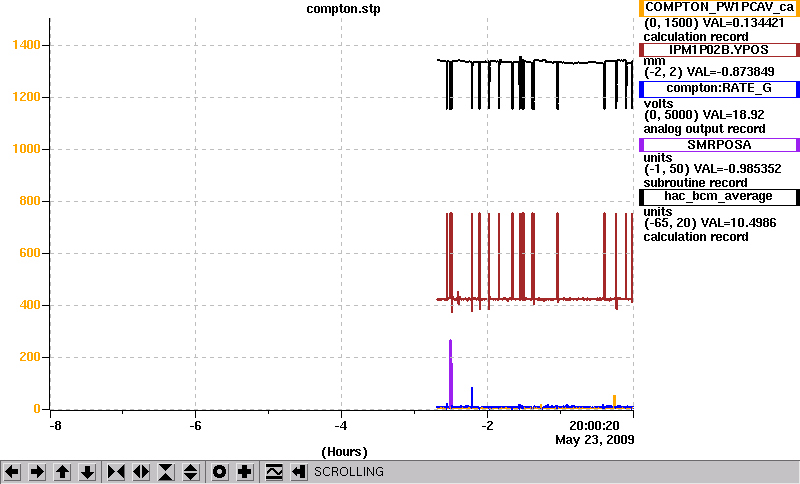Viewport: 800px width, 484px height.
Task: Click the (Hours) axis unit label
Action: point(344,452)
